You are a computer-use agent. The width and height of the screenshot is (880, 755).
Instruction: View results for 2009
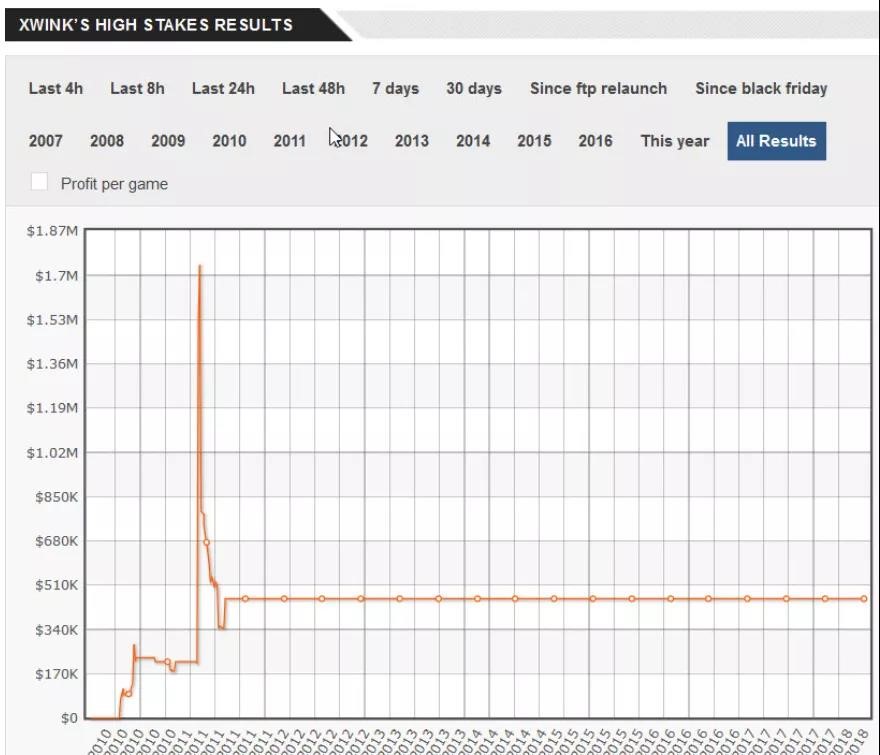coord(168,141)
